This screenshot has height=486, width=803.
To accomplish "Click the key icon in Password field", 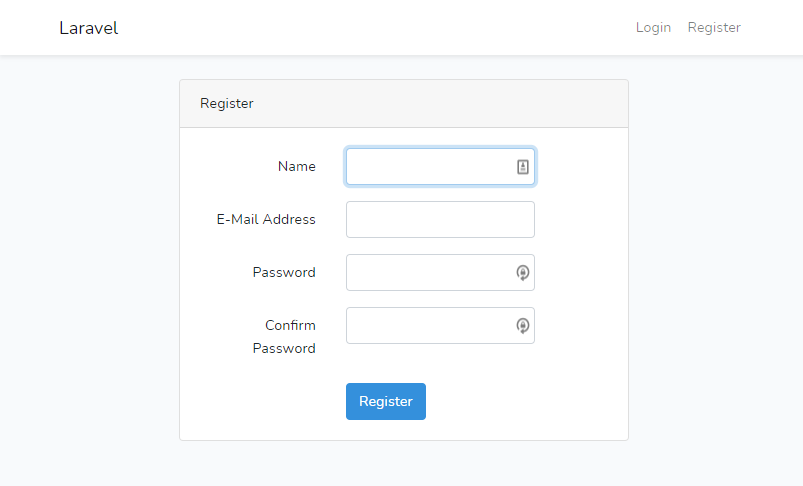I will tap(522, 272).
